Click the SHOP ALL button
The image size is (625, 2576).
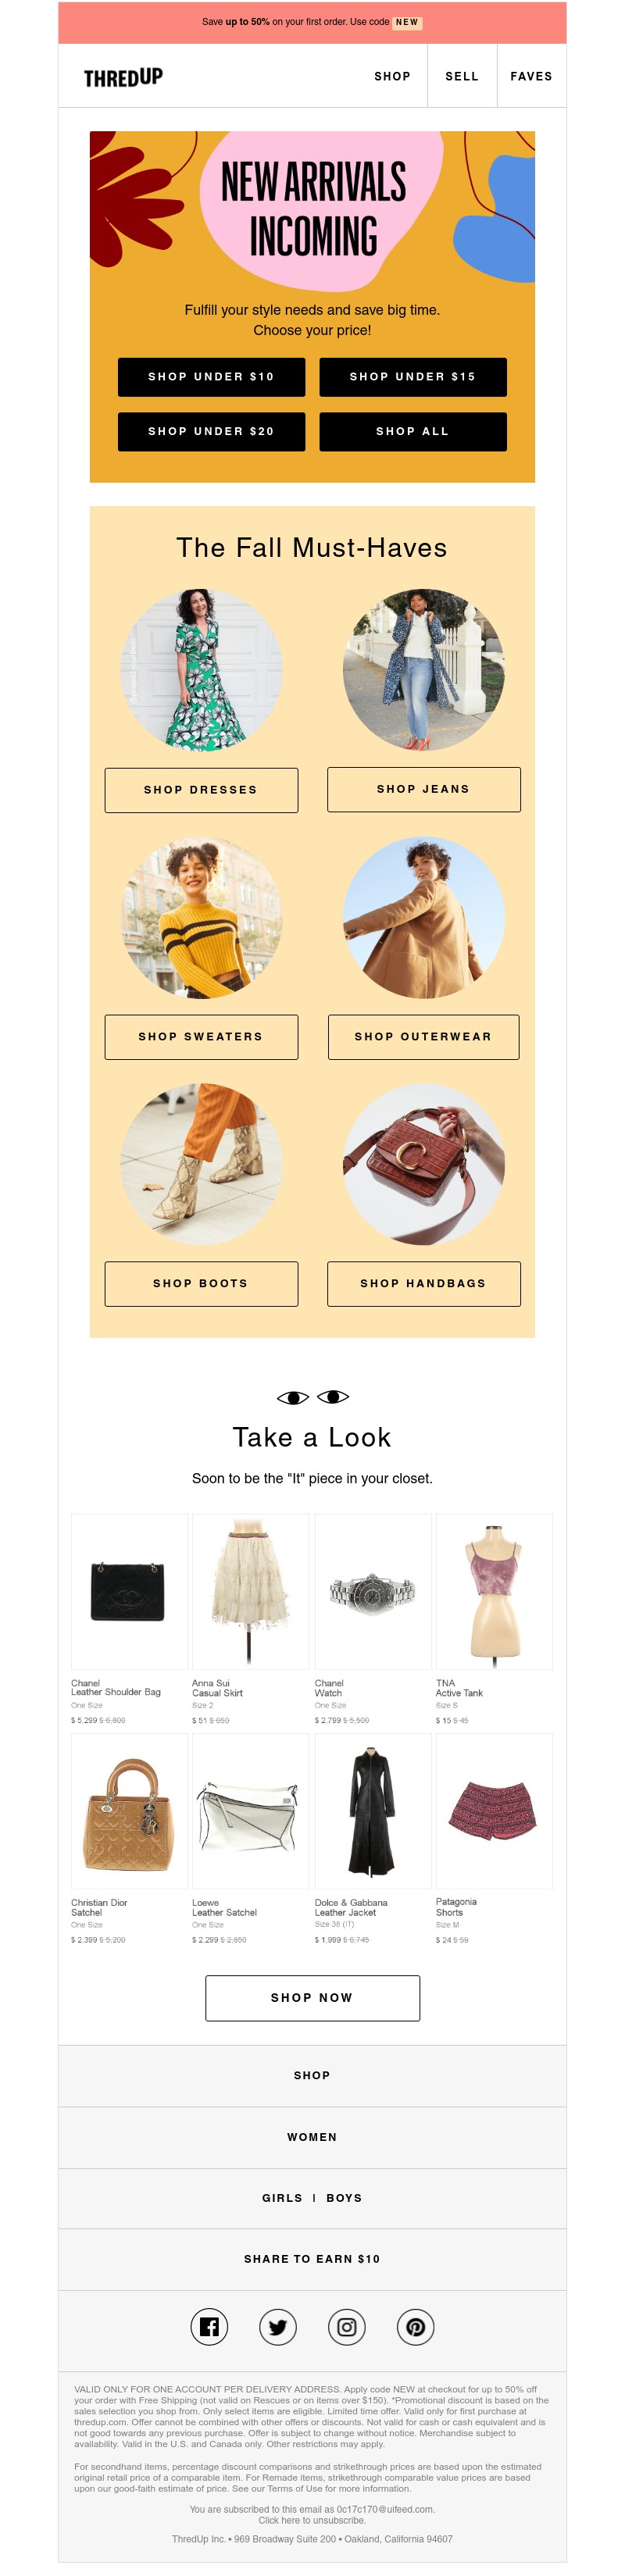tap(413, 432)
